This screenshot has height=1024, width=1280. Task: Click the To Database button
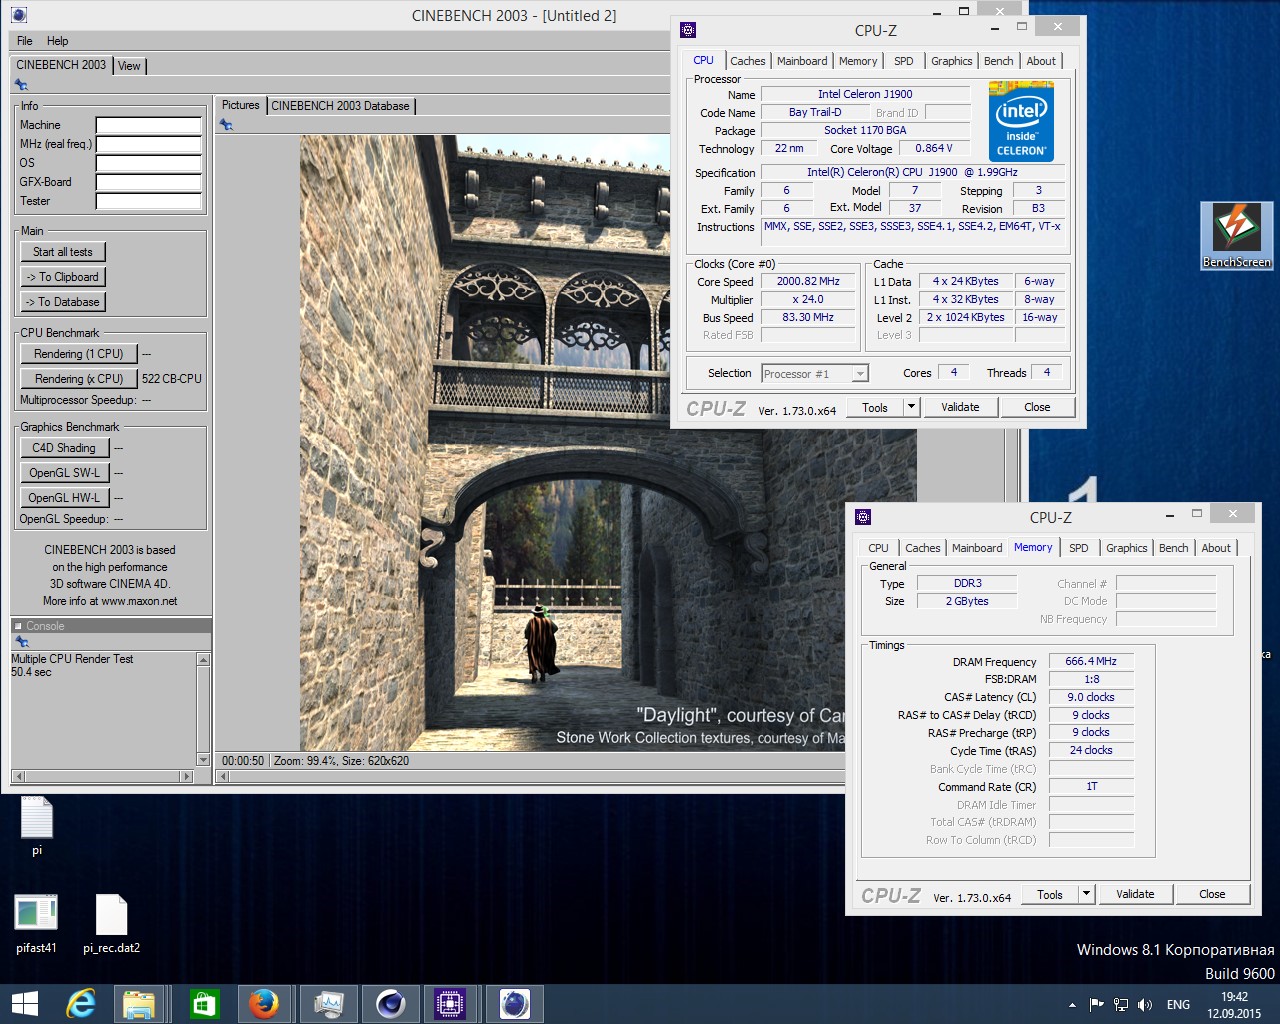(x=63, y=302)
